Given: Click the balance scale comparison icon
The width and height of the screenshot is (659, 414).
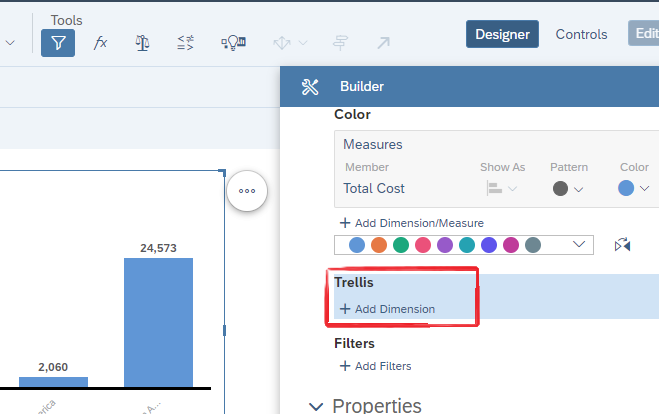Looking at the screenshot, I should (143, 43).
